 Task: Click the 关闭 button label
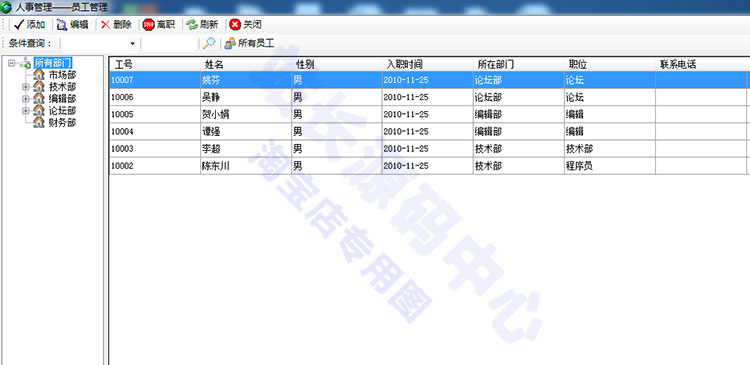pyautogui.click(x=252, y=25)
